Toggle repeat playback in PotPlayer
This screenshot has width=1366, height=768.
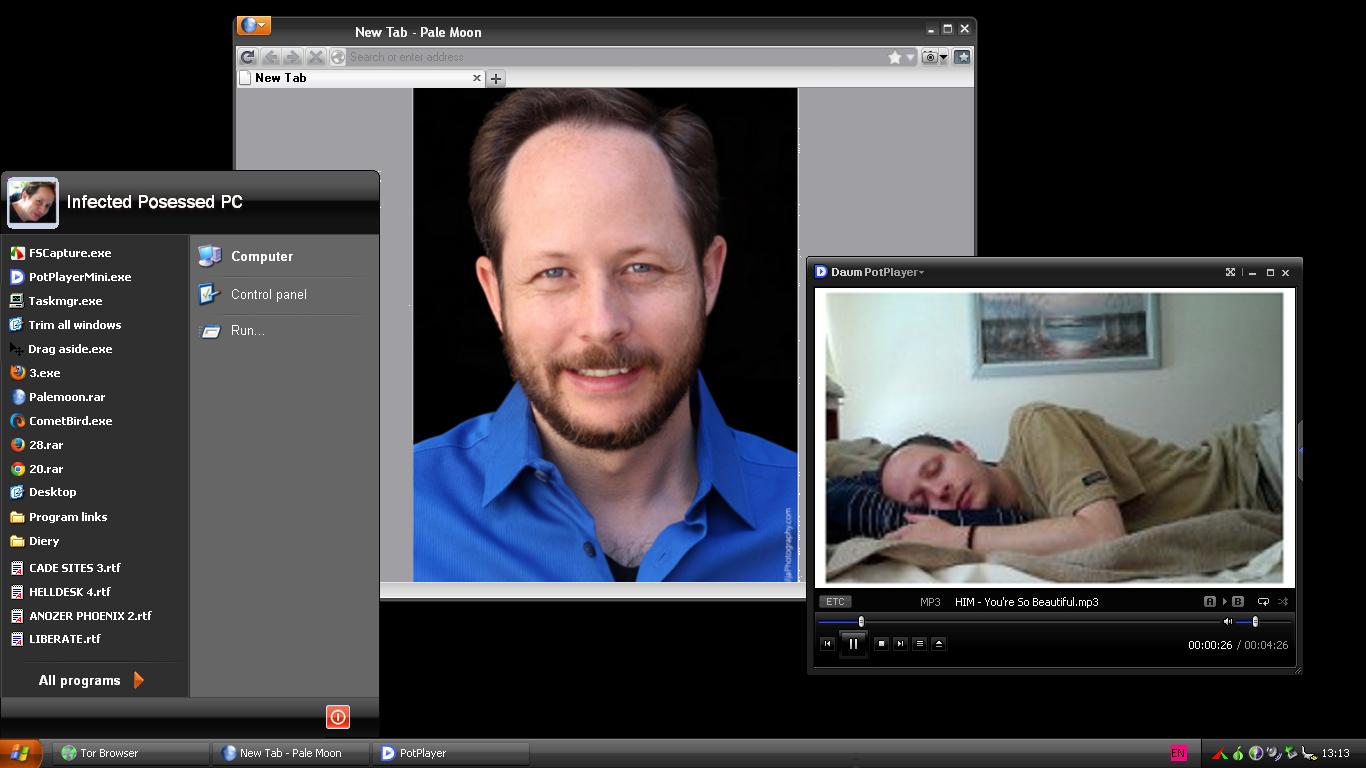(1263, 602)
